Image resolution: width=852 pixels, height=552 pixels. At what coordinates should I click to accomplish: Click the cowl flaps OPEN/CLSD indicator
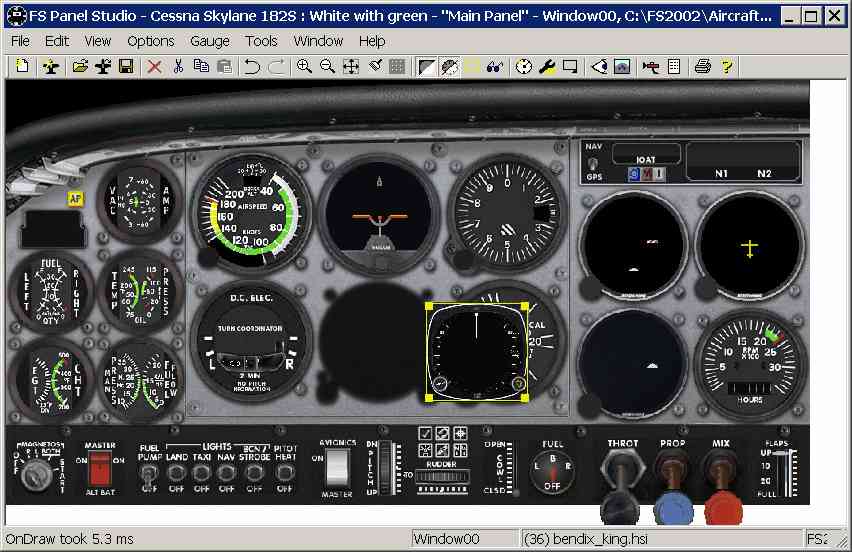click(x=509, y=468)
